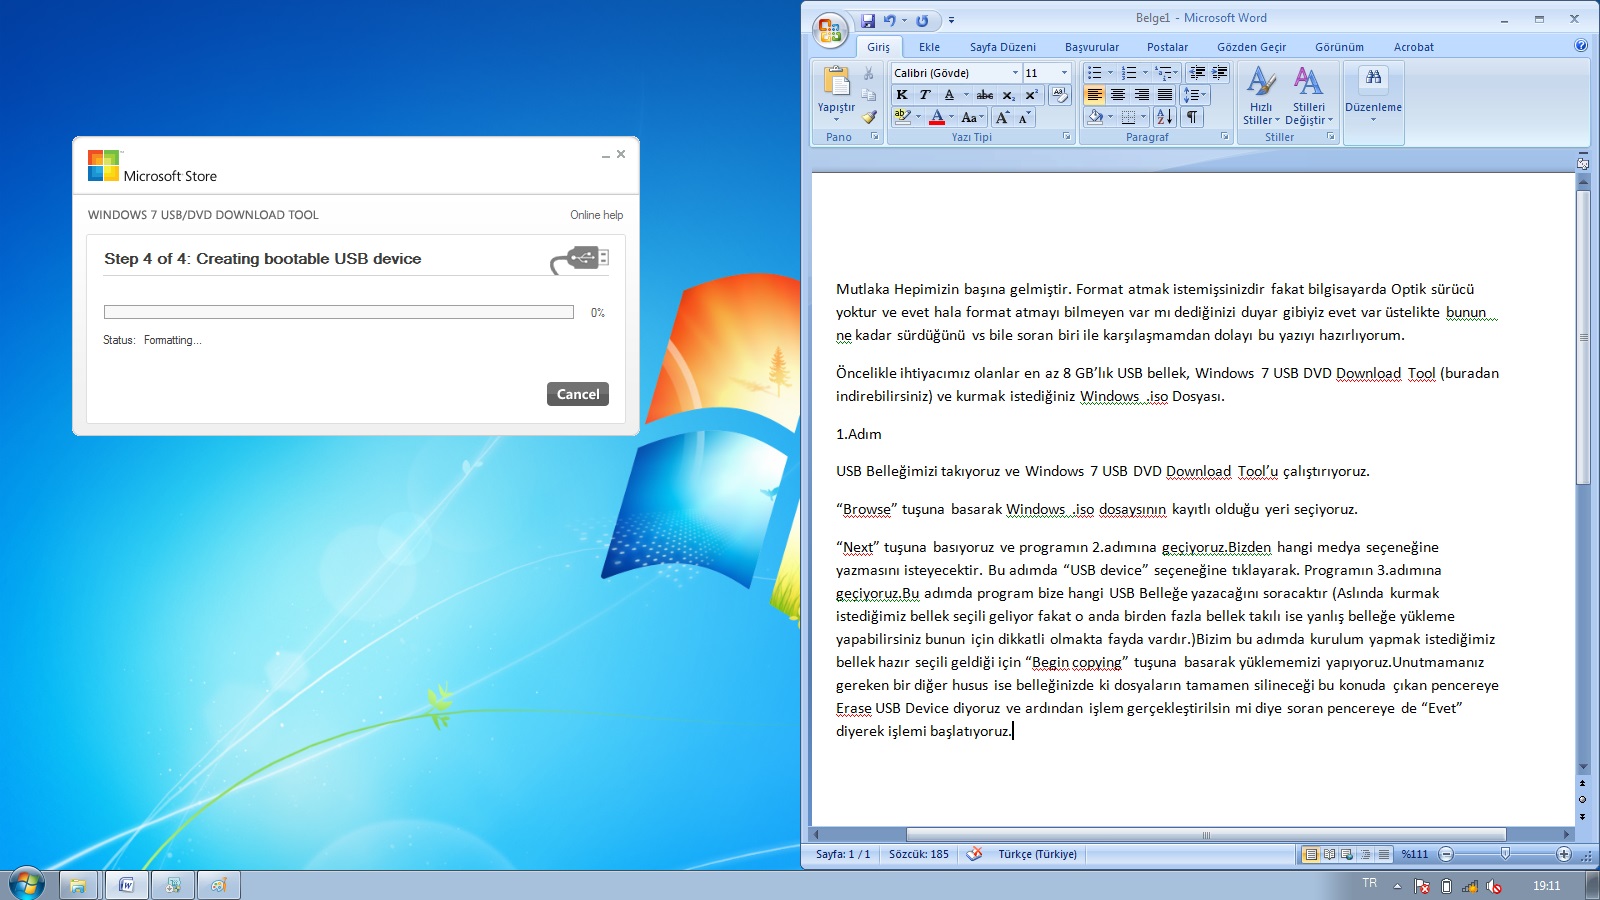The width and height of the screenshot is (1600, 900).
Task: Switch to the Postalar tab
Action: [x=1167, y=47]
